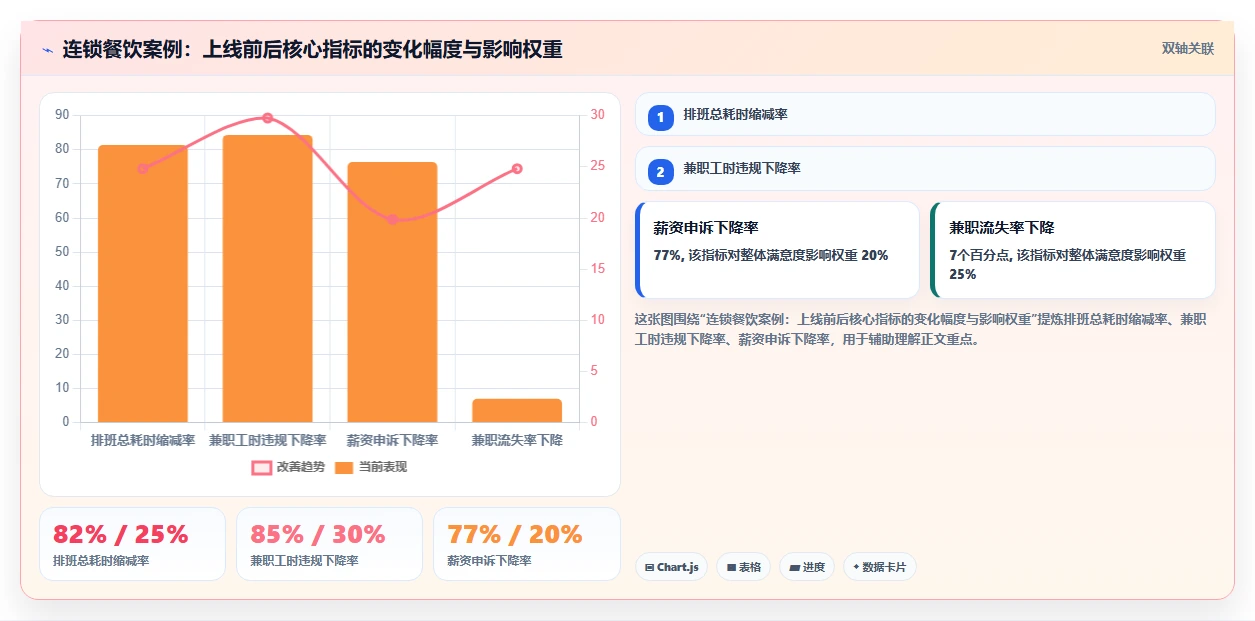Open the 薪资申诉下降率 detail card
Image resolution: width=1255 pixels, height=621 pixels.
coord(777,250)
